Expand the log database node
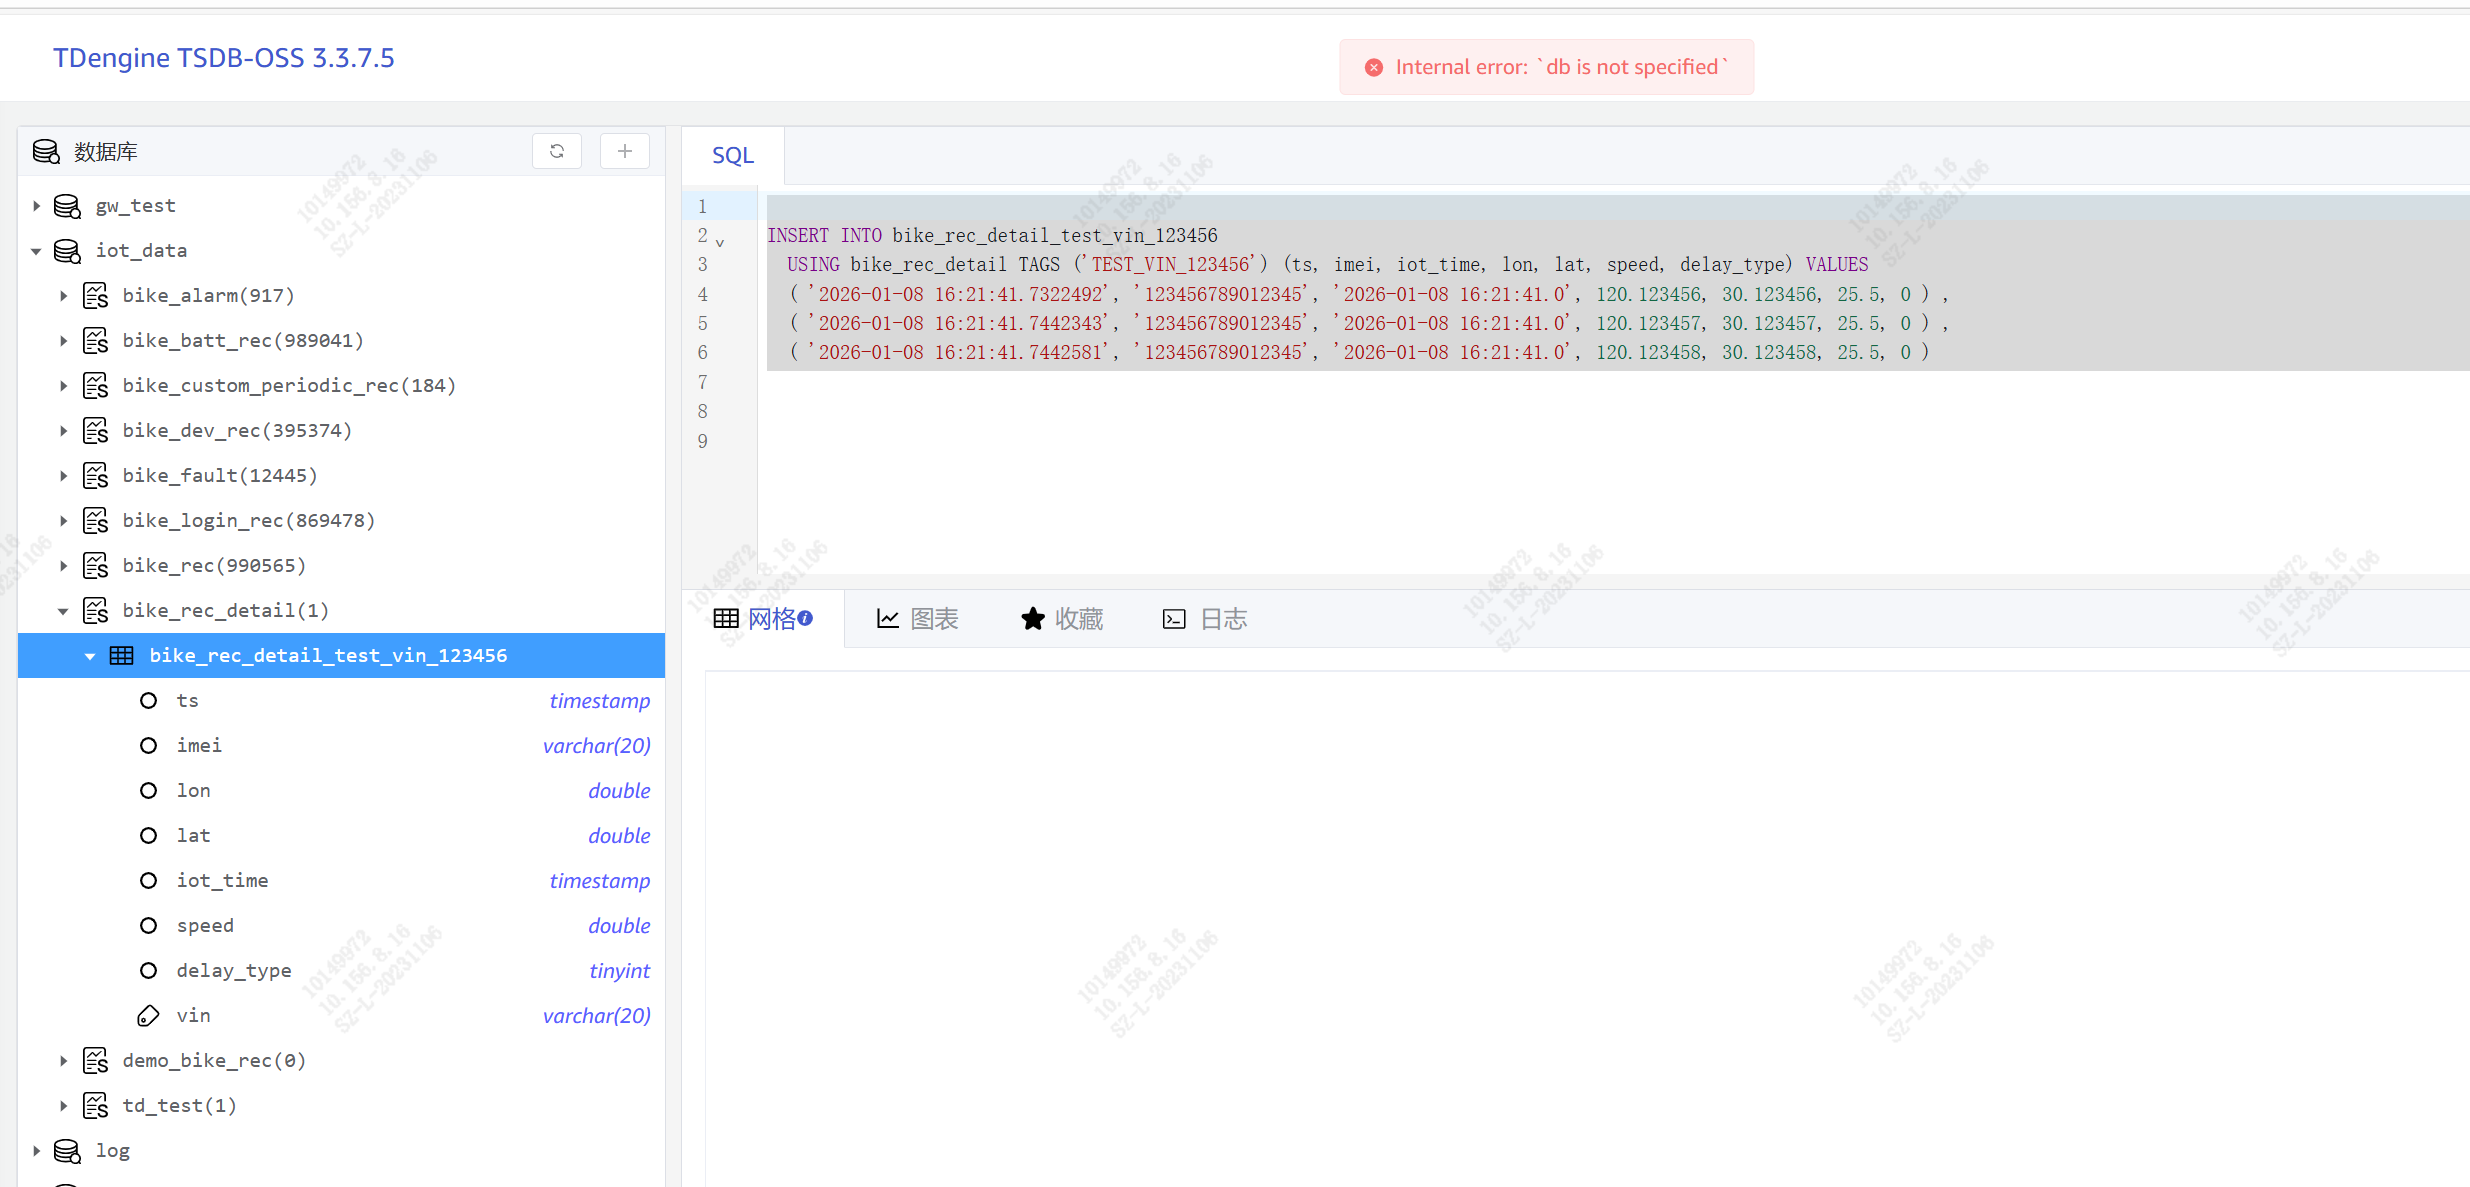This screenshot has width=2470, height=1187. pyautogui.click(x=37, y=1151)
